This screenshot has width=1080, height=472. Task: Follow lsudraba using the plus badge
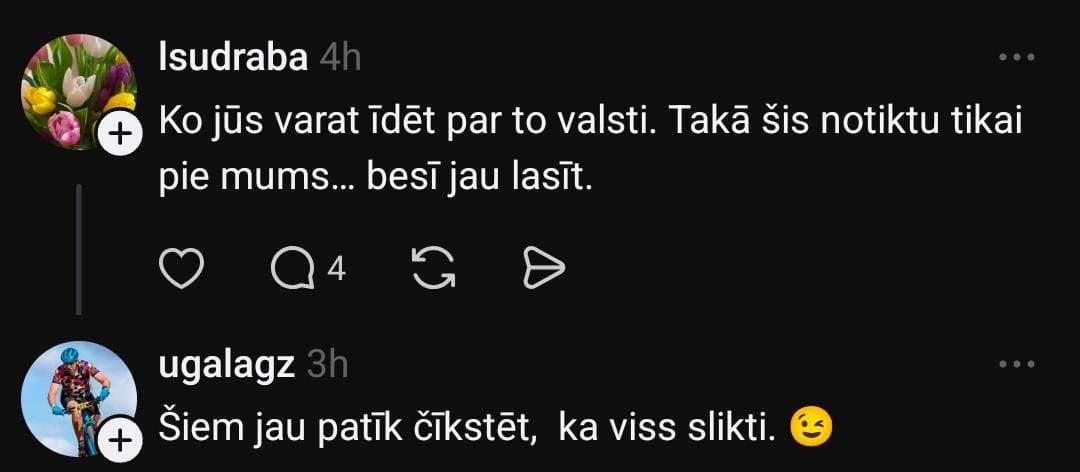pos(117,135)
